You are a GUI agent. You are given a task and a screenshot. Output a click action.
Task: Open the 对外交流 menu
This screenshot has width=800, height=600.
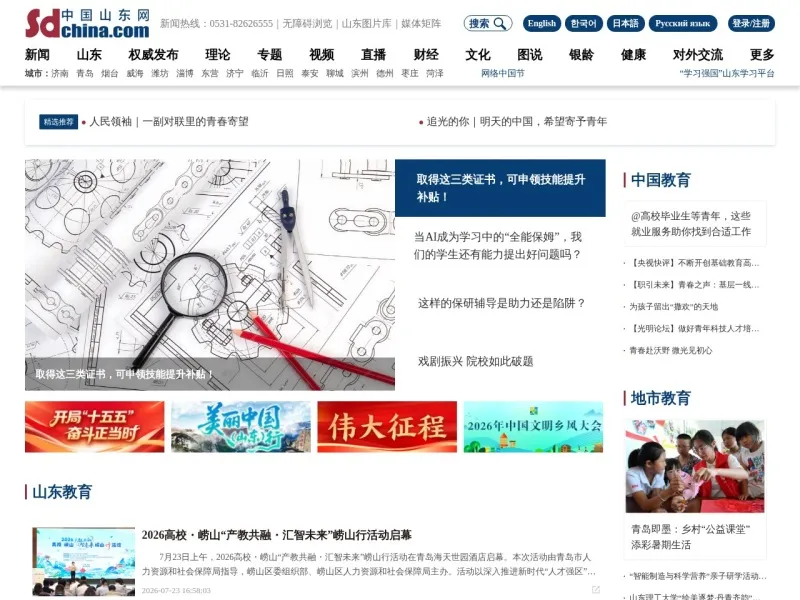pos(698,55)
